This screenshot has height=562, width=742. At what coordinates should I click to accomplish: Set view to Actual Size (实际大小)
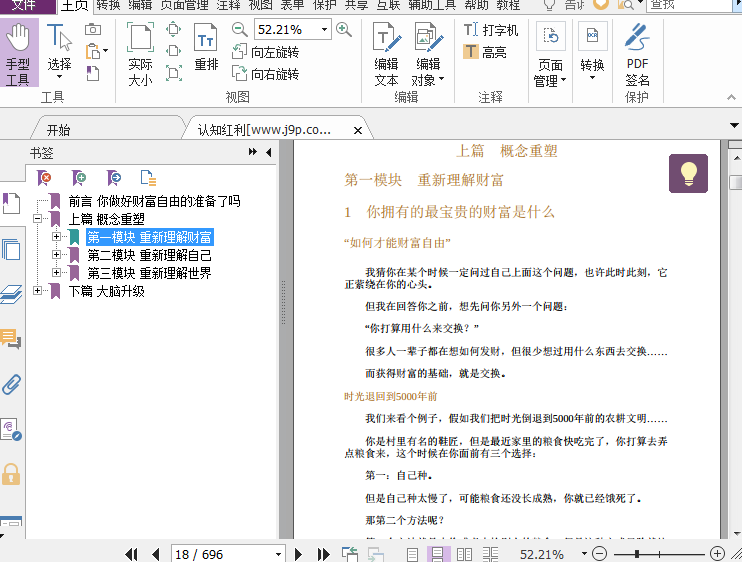tap(140, 54)
